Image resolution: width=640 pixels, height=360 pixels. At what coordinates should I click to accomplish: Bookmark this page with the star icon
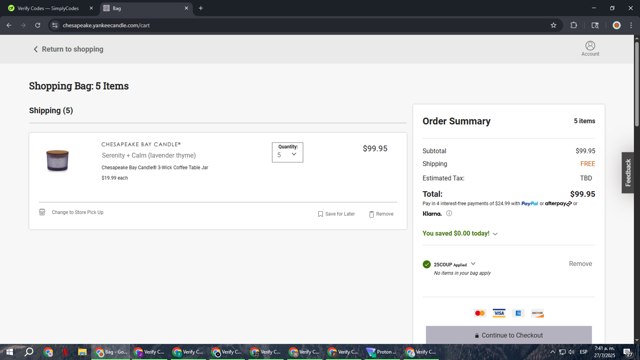click(553, 25)
